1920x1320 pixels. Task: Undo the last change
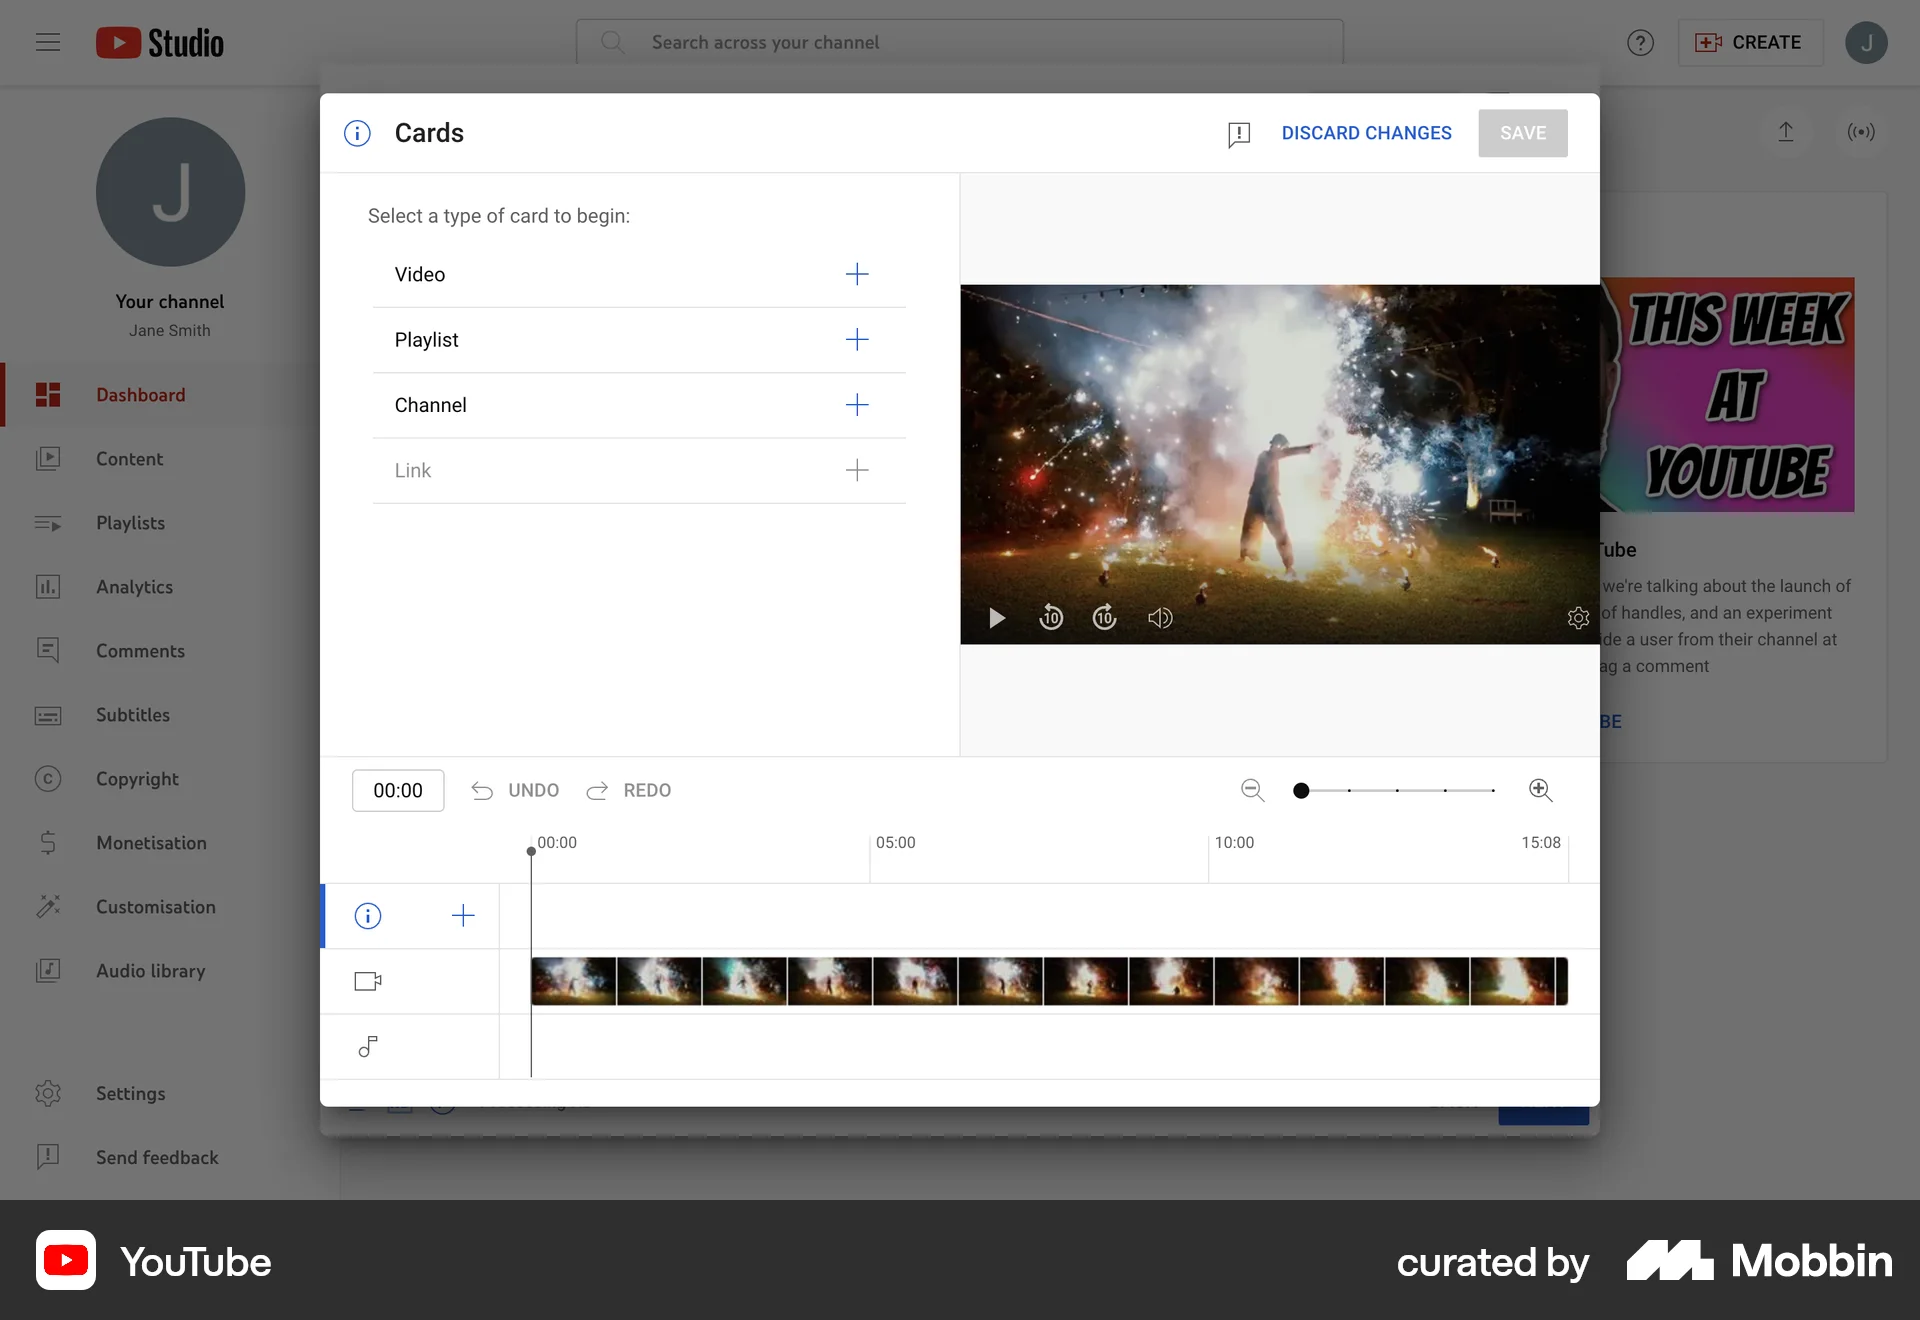(x=514, y=790)
